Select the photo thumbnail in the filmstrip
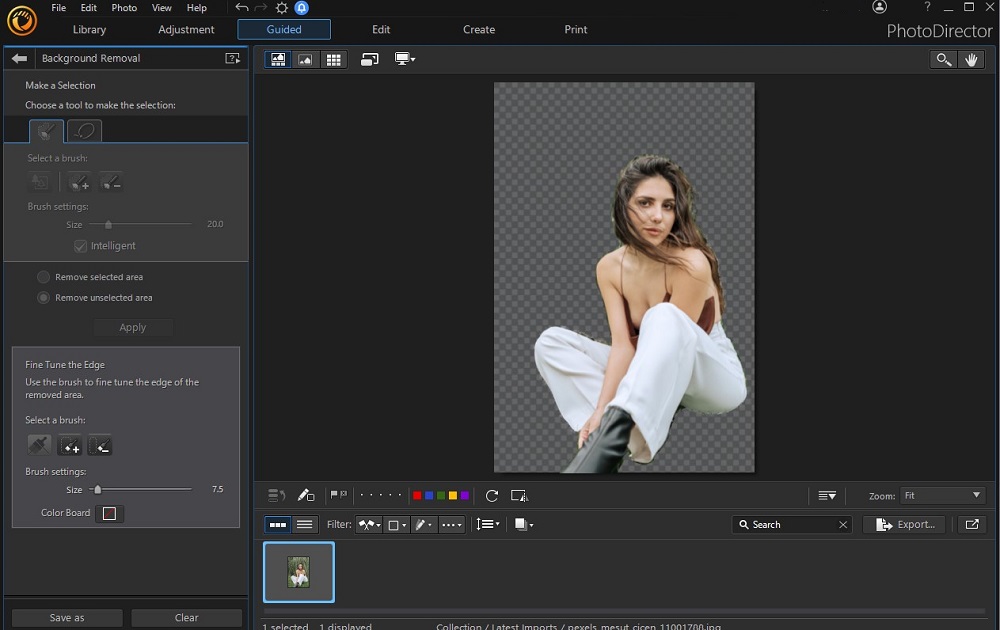Screen dimensions: 1000x630 click(299, 572)
